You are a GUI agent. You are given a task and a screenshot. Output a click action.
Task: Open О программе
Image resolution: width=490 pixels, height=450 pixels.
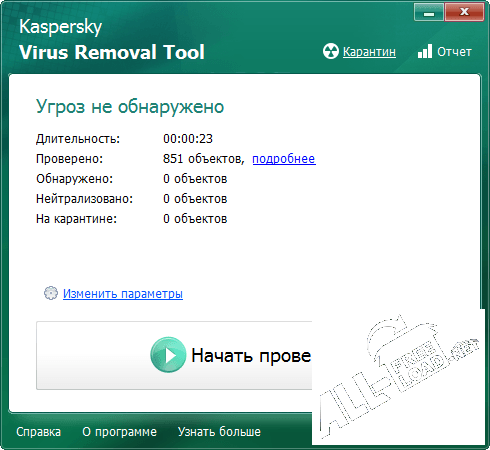tap(119, 432)
